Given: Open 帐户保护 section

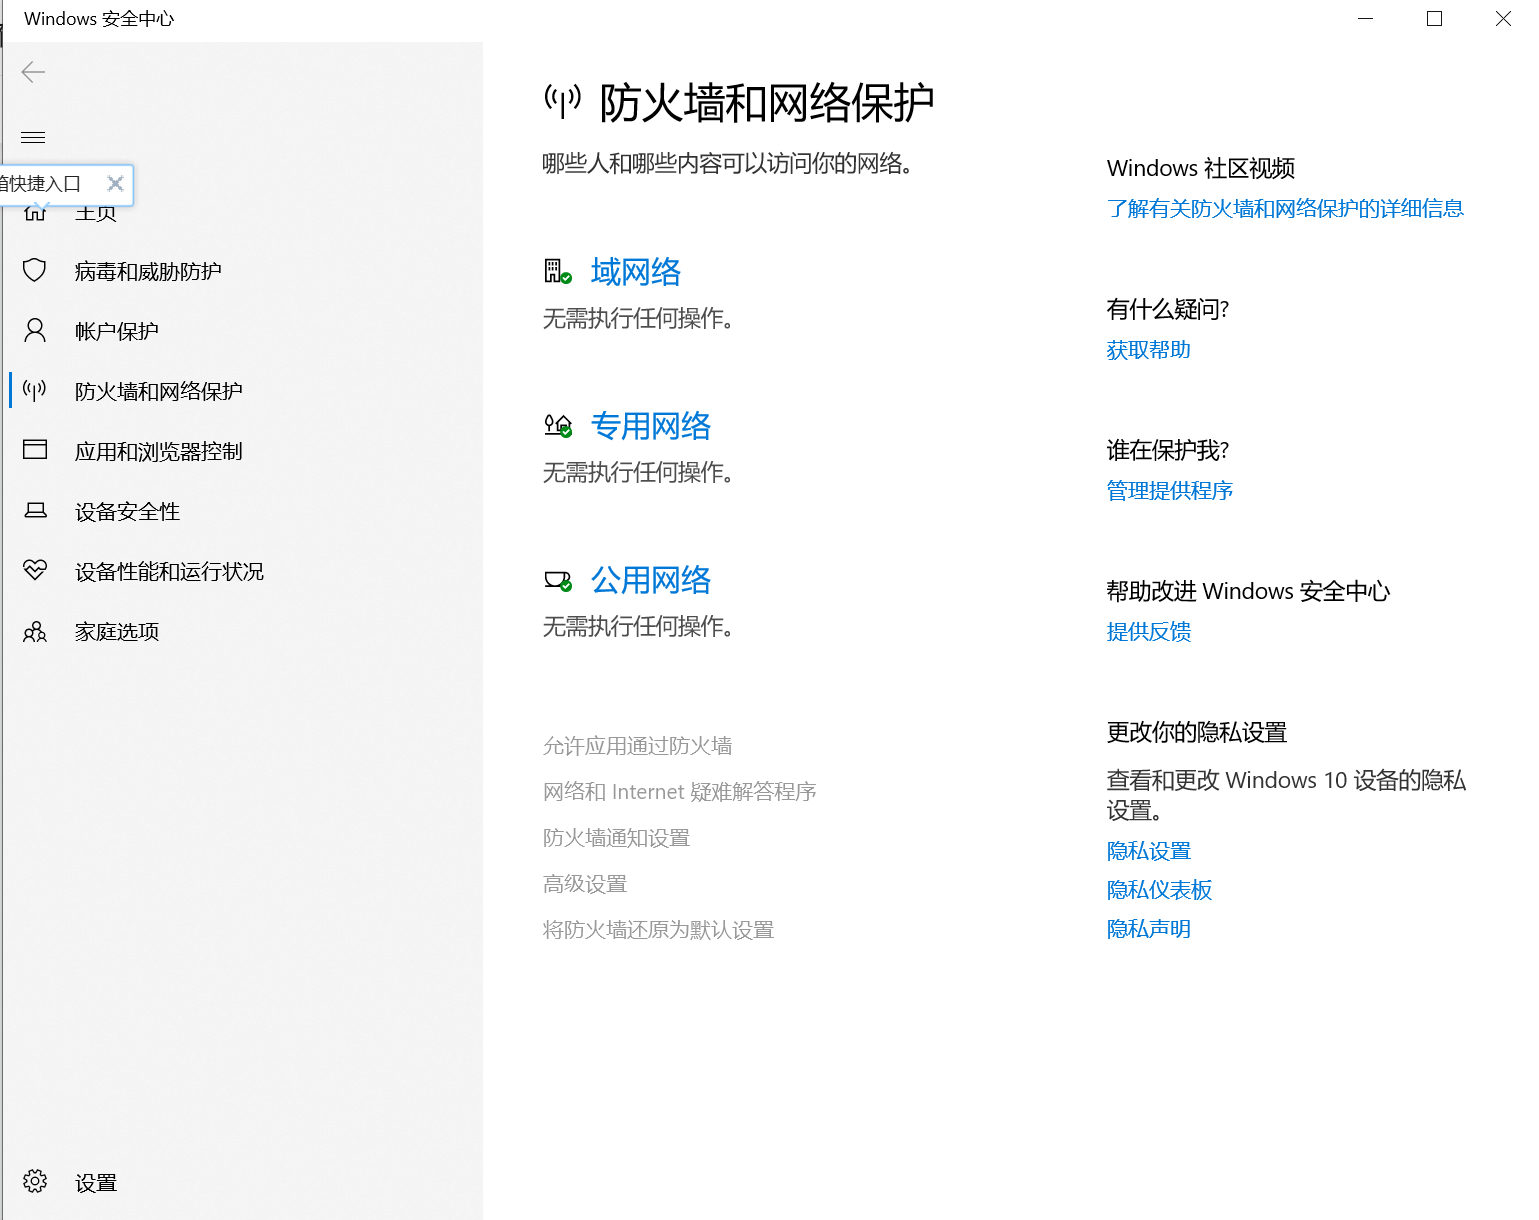Looking at the screenshot, I should [117, 331].
